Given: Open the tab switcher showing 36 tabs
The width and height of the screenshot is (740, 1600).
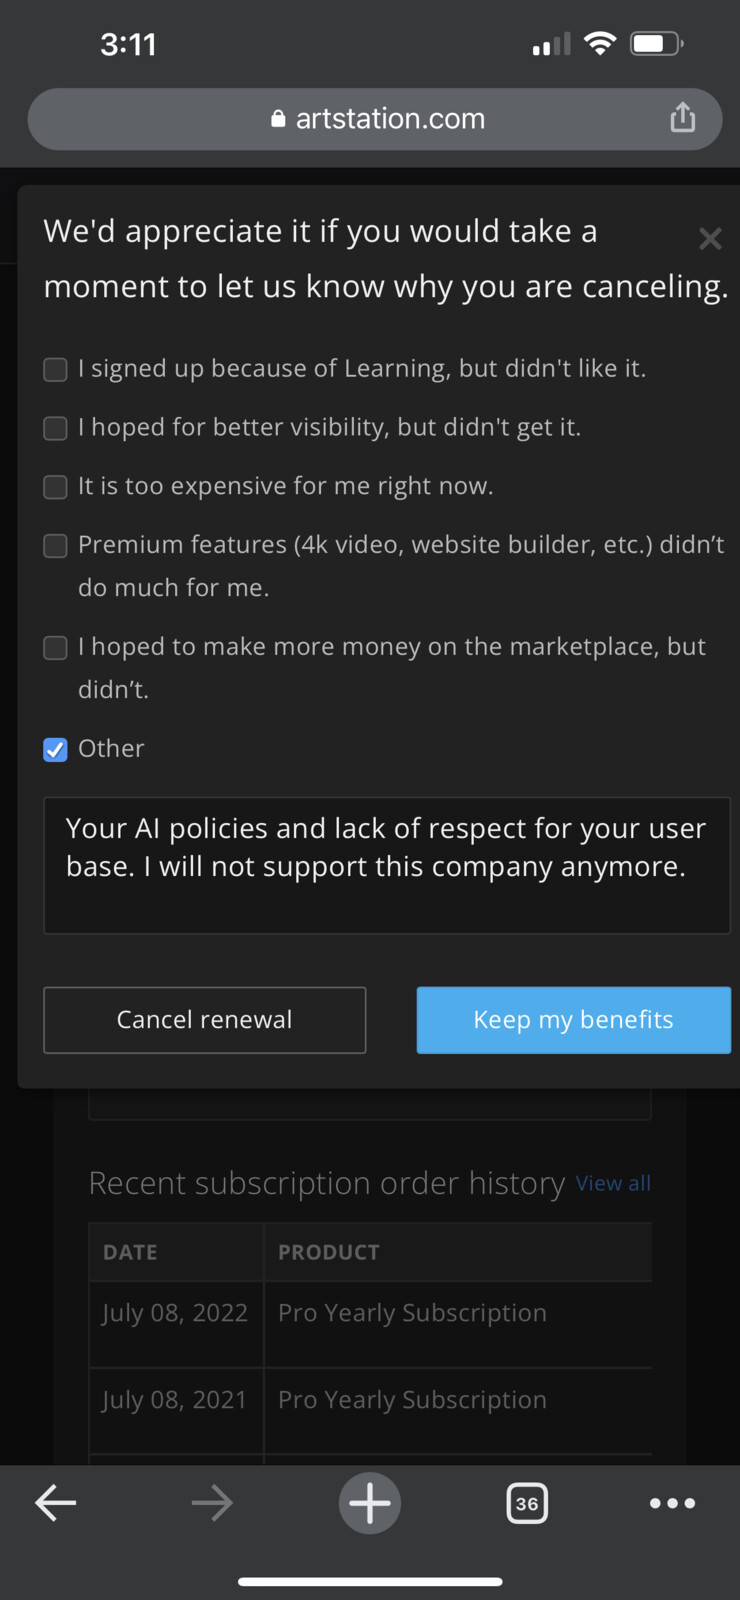Looking at the screenshot, I should click(x=527, y=1503).
